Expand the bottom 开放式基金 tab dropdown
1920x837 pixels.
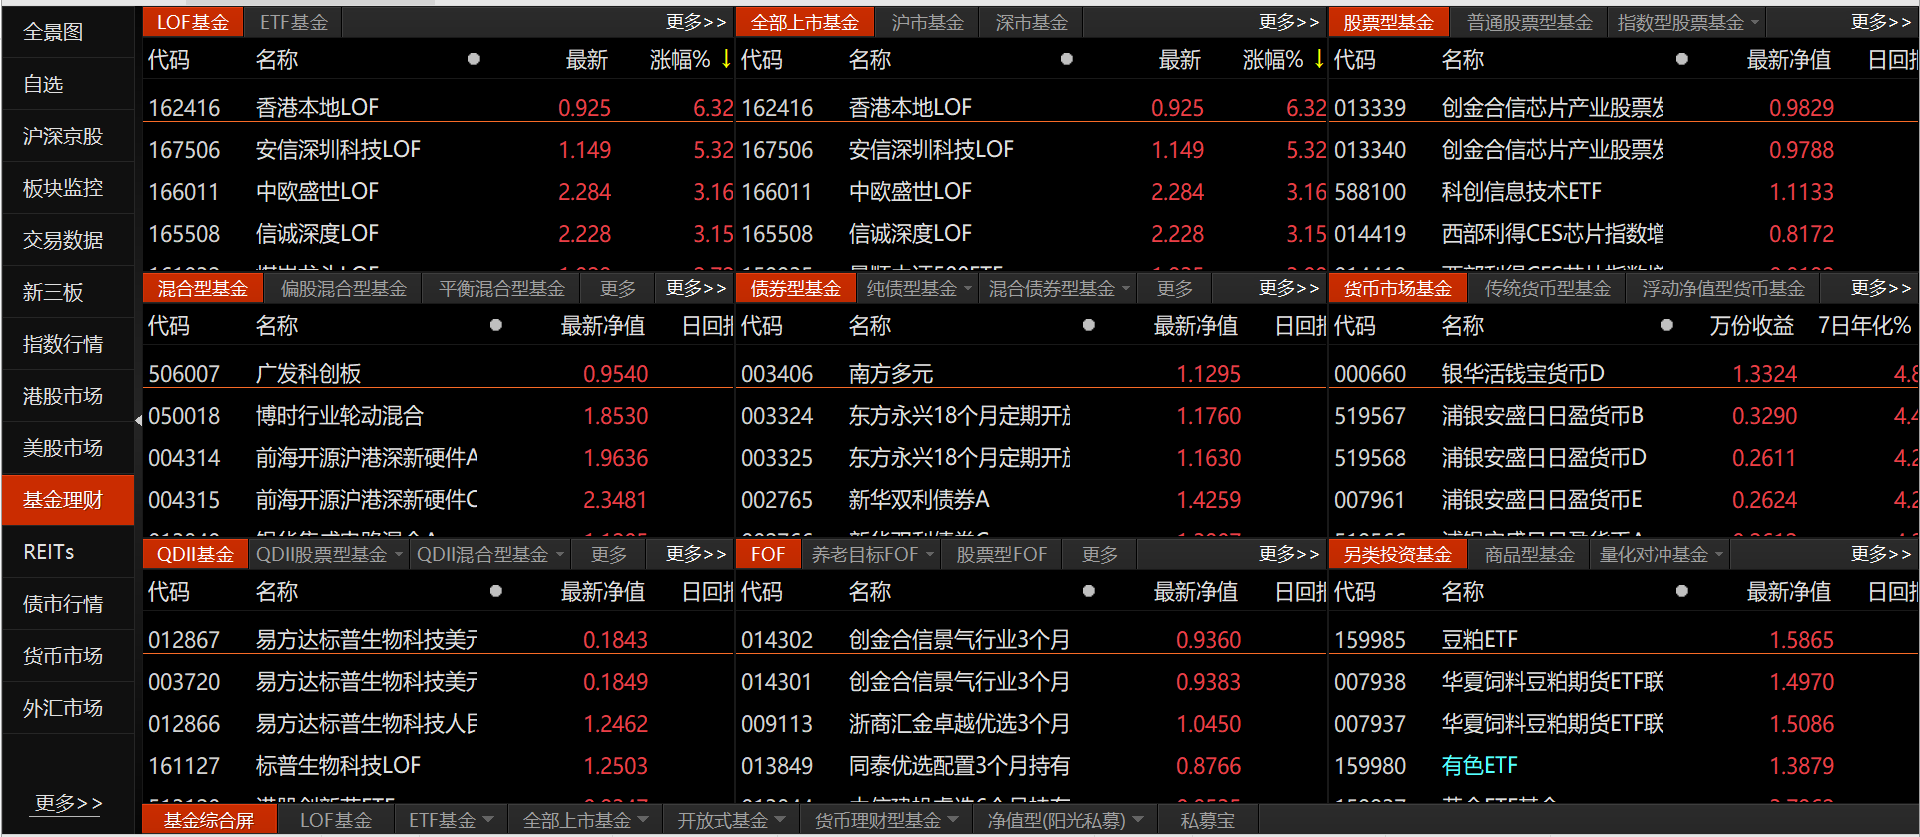pos(780,820)
